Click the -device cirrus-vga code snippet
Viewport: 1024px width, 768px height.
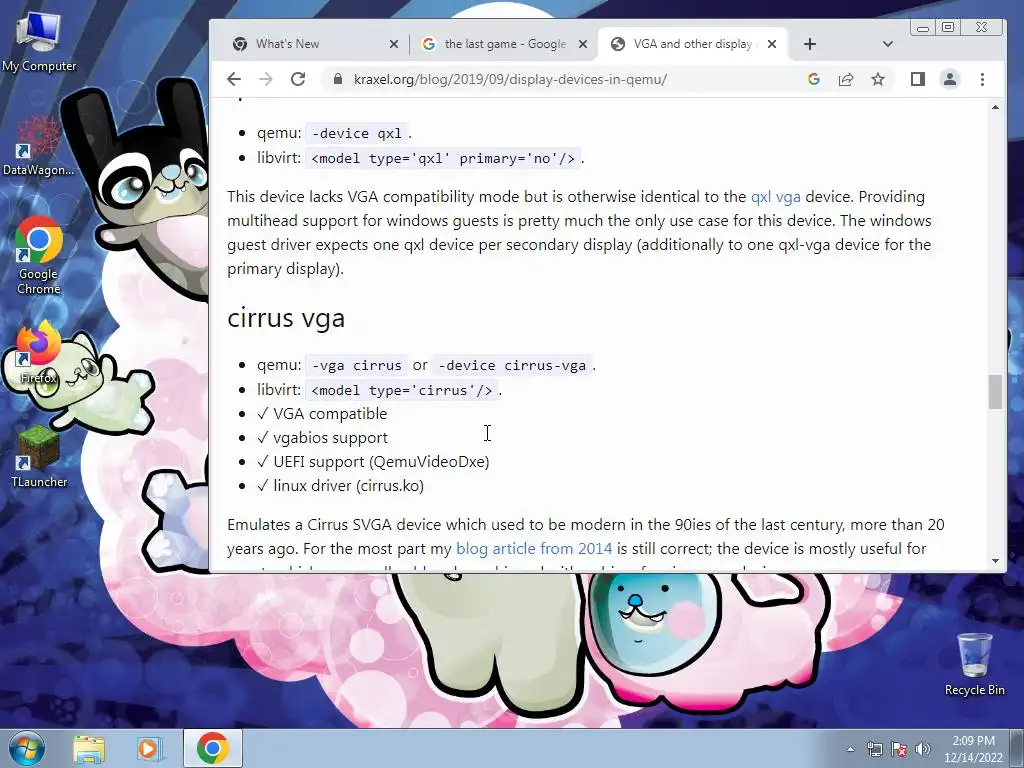512,366
